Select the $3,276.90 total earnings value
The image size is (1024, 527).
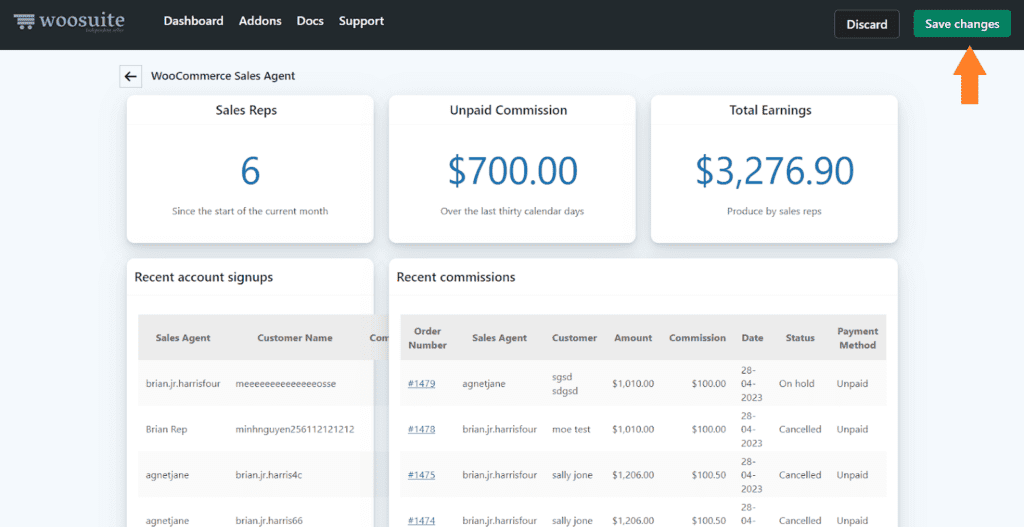coord(774,170)
